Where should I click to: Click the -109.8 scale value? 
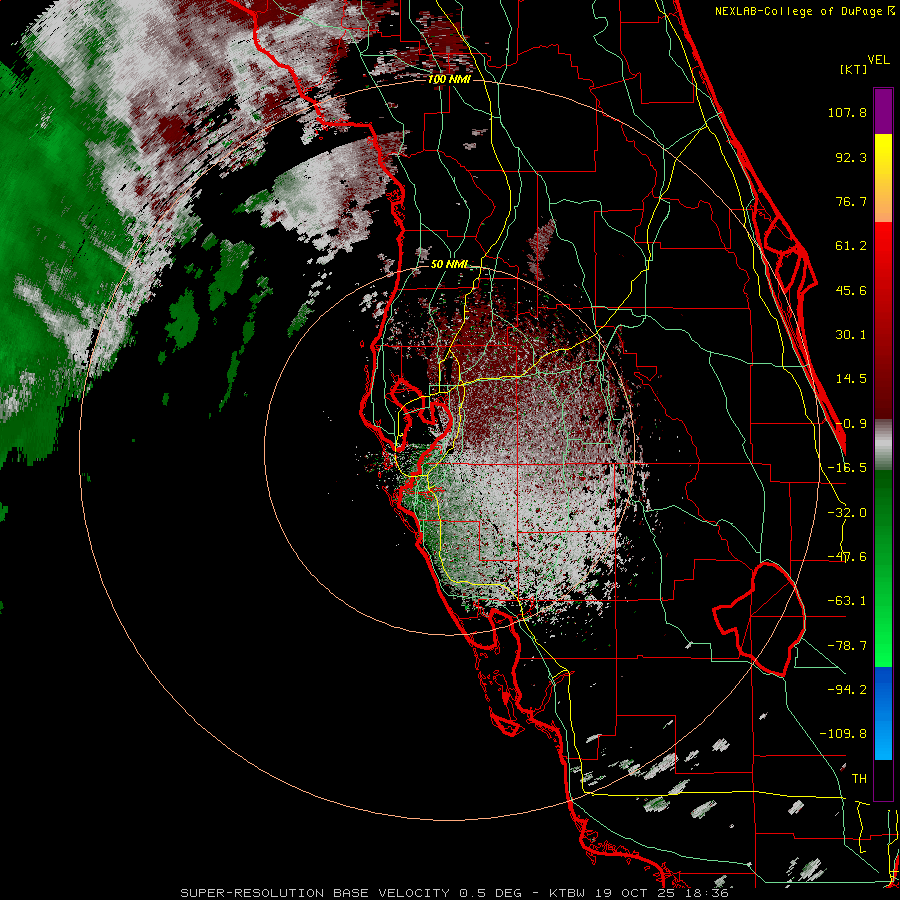tap(843, 734)
